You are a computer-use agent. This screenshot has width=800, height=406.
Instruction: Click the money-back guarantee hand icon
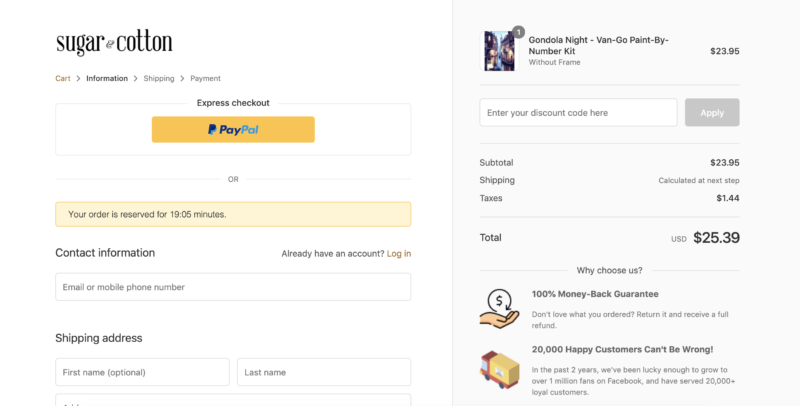[499, 307]
